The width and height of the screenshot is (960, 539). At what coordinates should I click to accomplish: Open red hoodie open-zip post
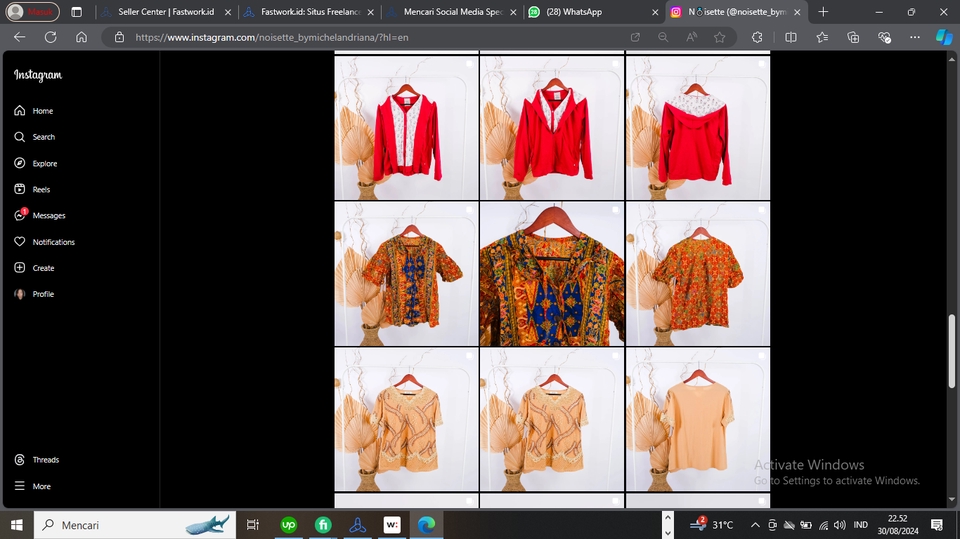point(552,128)
